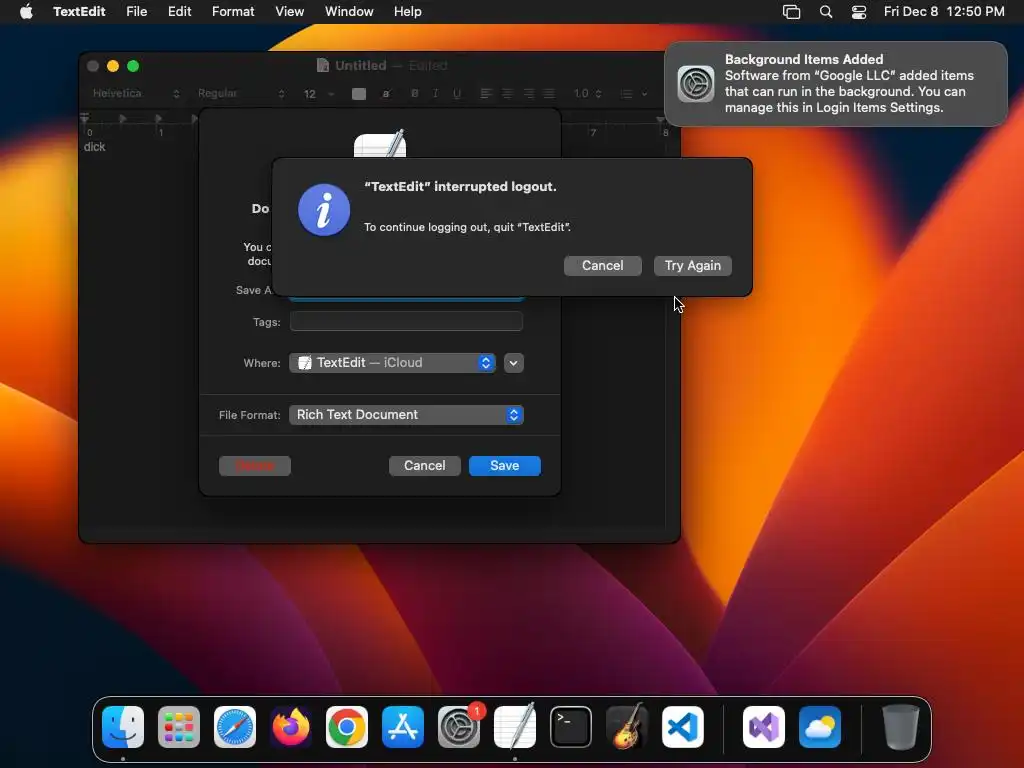Open Google Chrome from the Dock
Image resolution: width=1024 pixels, height=768 pixels.
point(347,727)
